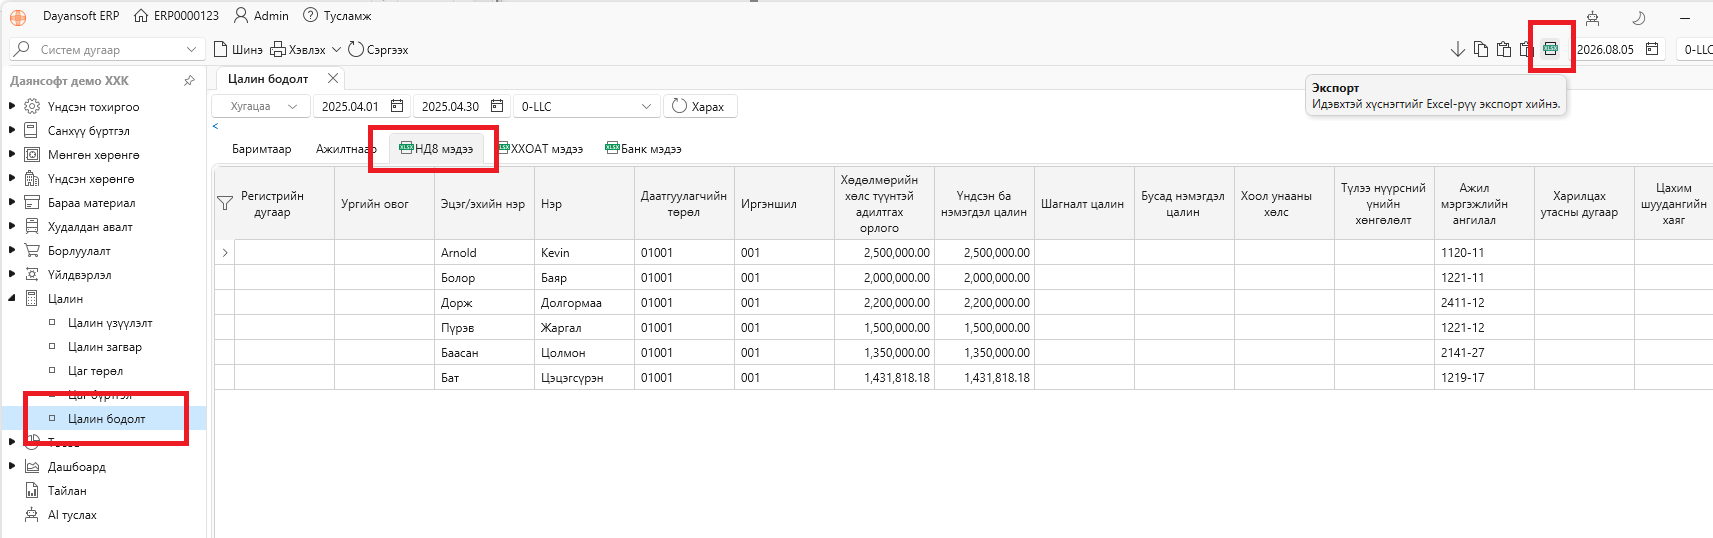1713x538 pixels.
Task: Click AI туслах robot icon in sidebar
Action: (32, 514)
